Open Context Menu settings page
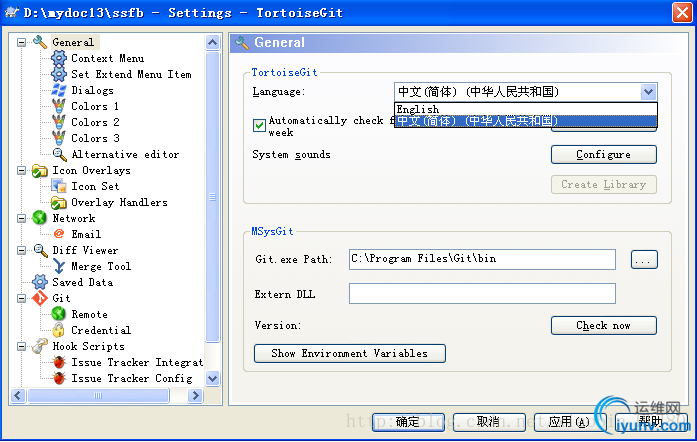This screenshot has width=697, height=442. [x=108, y=58]
